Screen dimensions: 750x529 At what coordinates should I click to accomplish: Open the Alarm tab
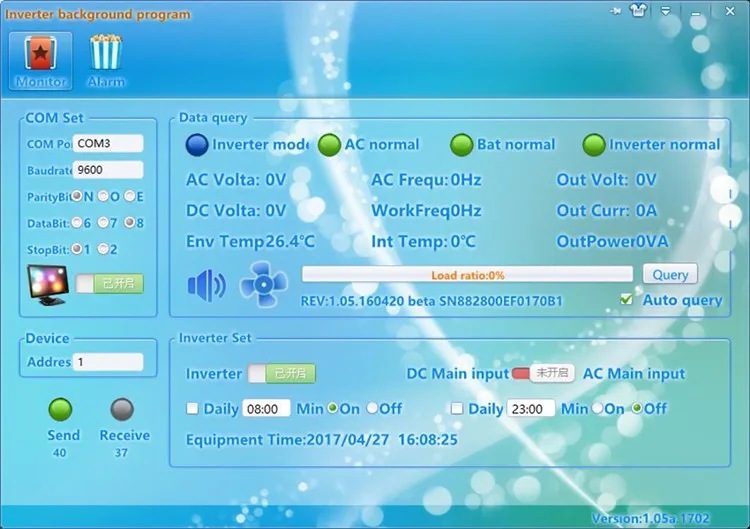106,61
